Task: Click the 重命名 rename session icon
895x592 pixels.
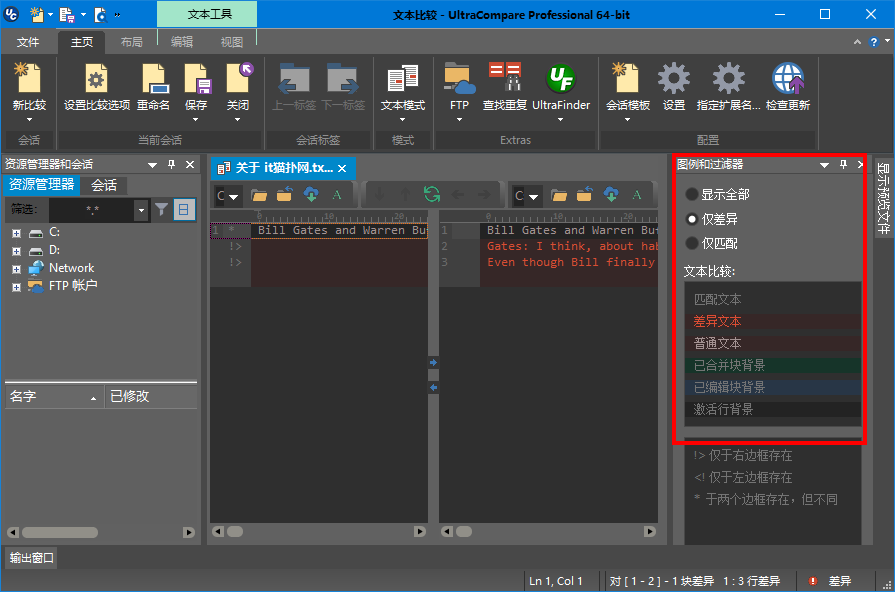Action: point(154,79)
